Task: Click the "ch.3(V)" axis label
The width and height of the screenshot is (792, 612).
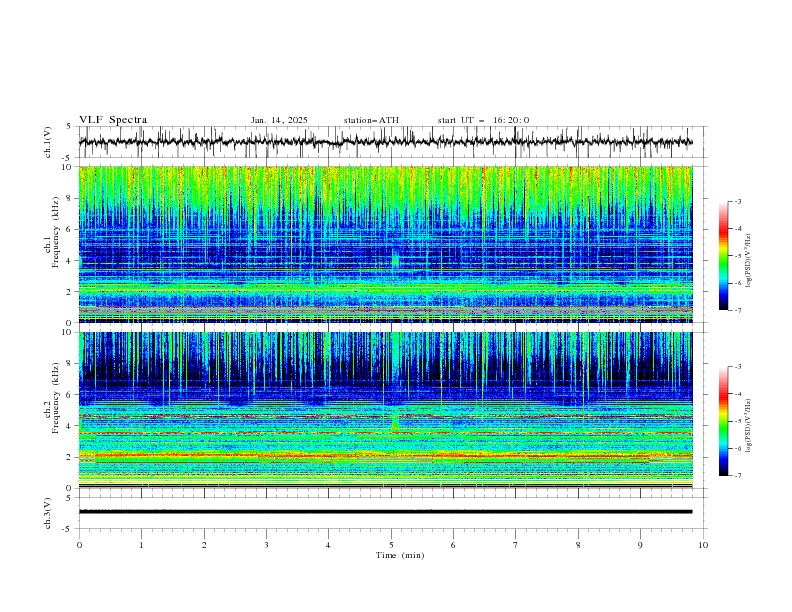Action: pos(48,513)
